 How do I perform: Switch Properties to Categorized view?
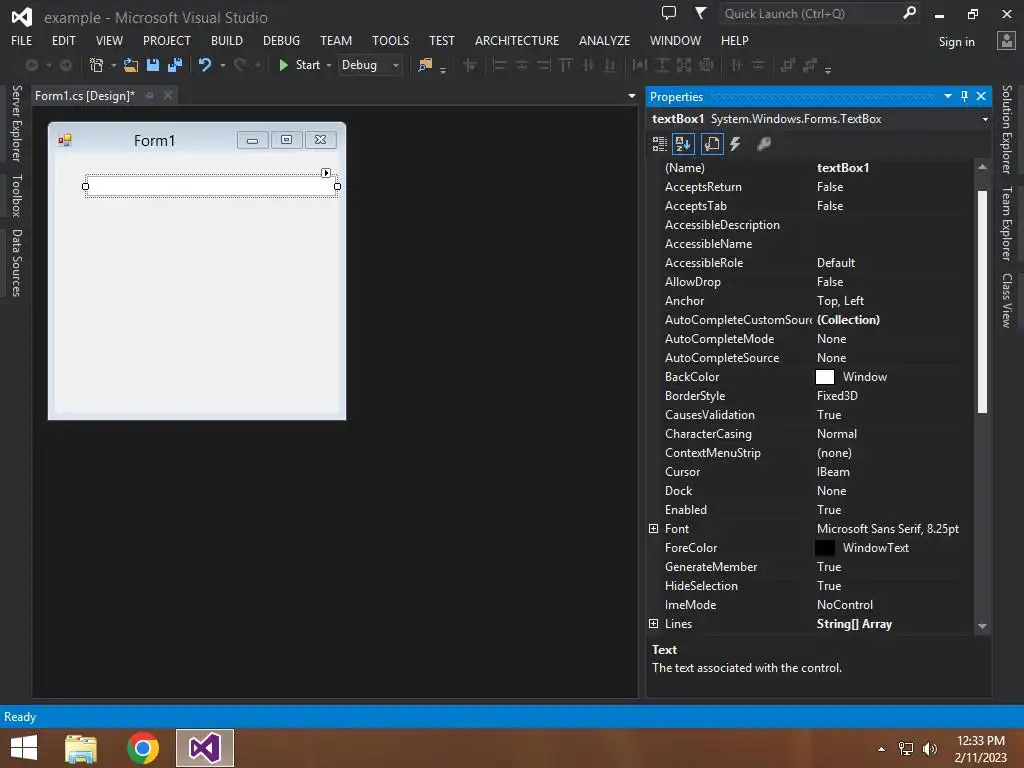pos(660,144)
